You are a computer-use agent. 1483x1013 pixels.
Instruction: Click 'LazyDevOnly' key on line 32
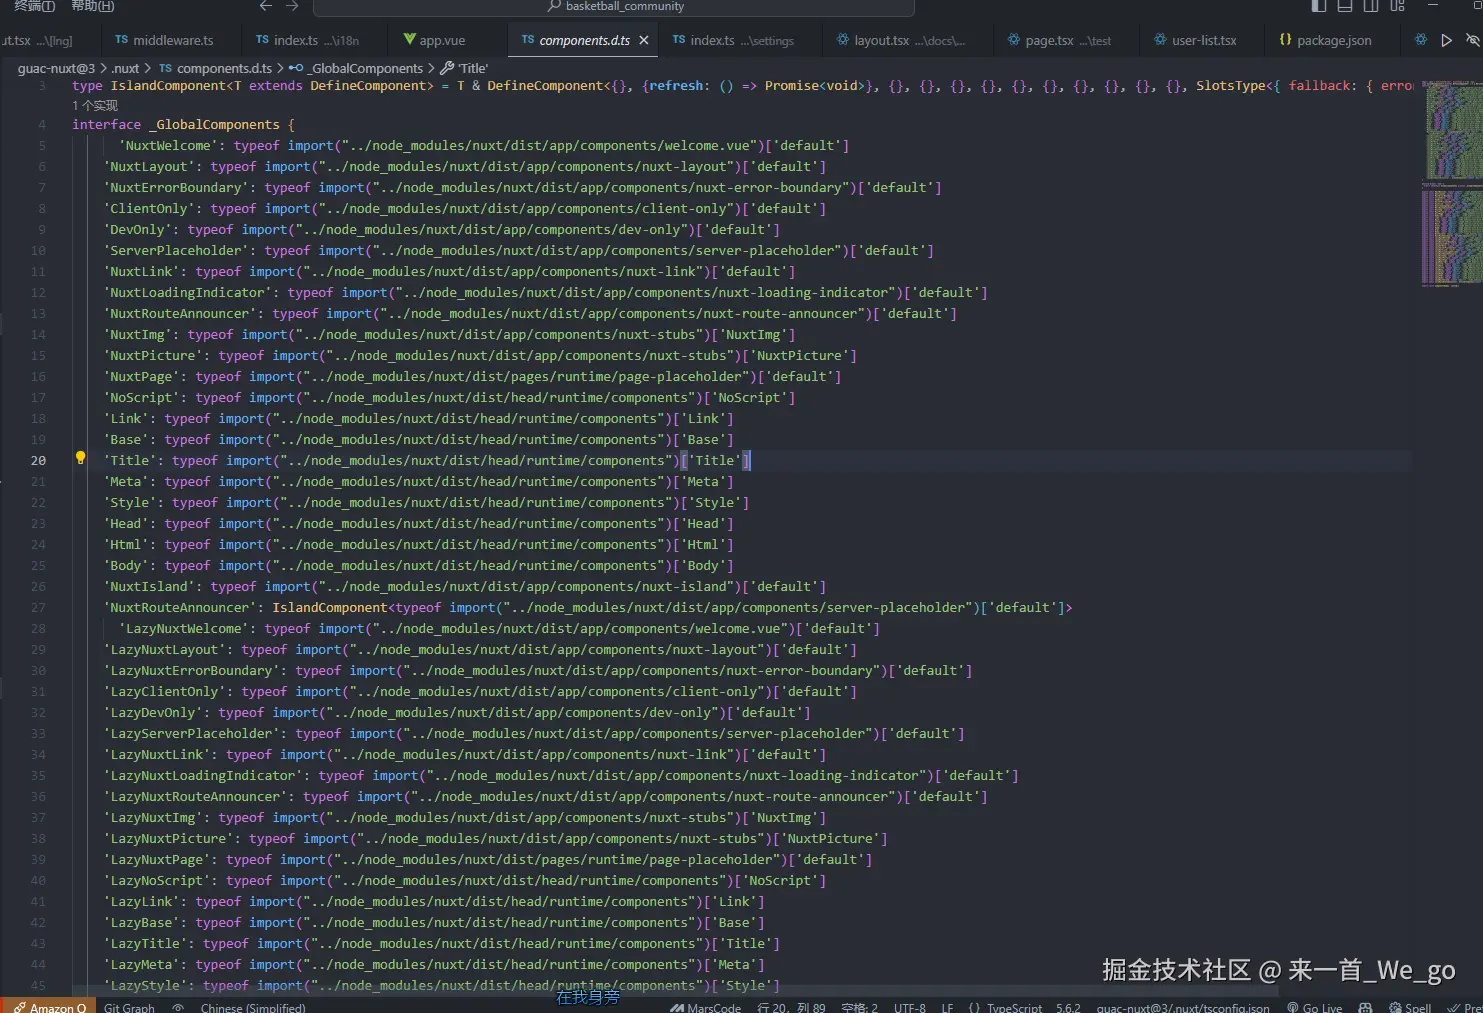[x=153, y=713]
